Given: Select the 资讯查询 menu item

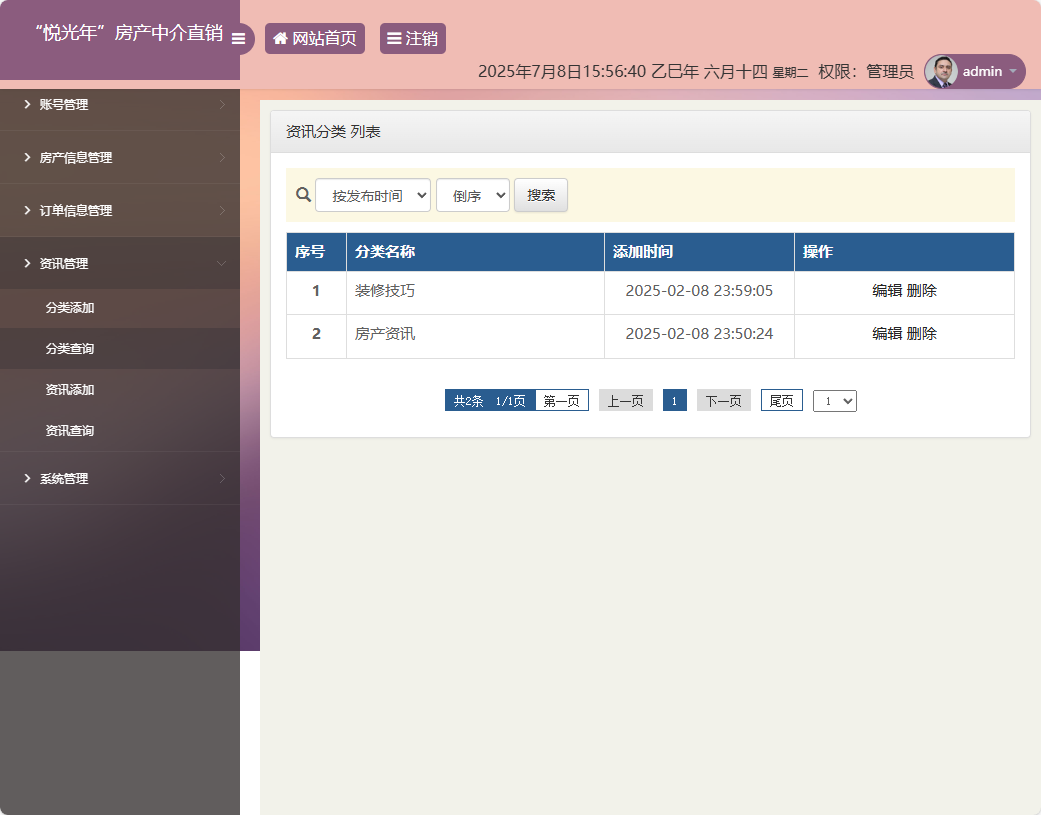Looking at the screenshot, I should click(120, 430).
